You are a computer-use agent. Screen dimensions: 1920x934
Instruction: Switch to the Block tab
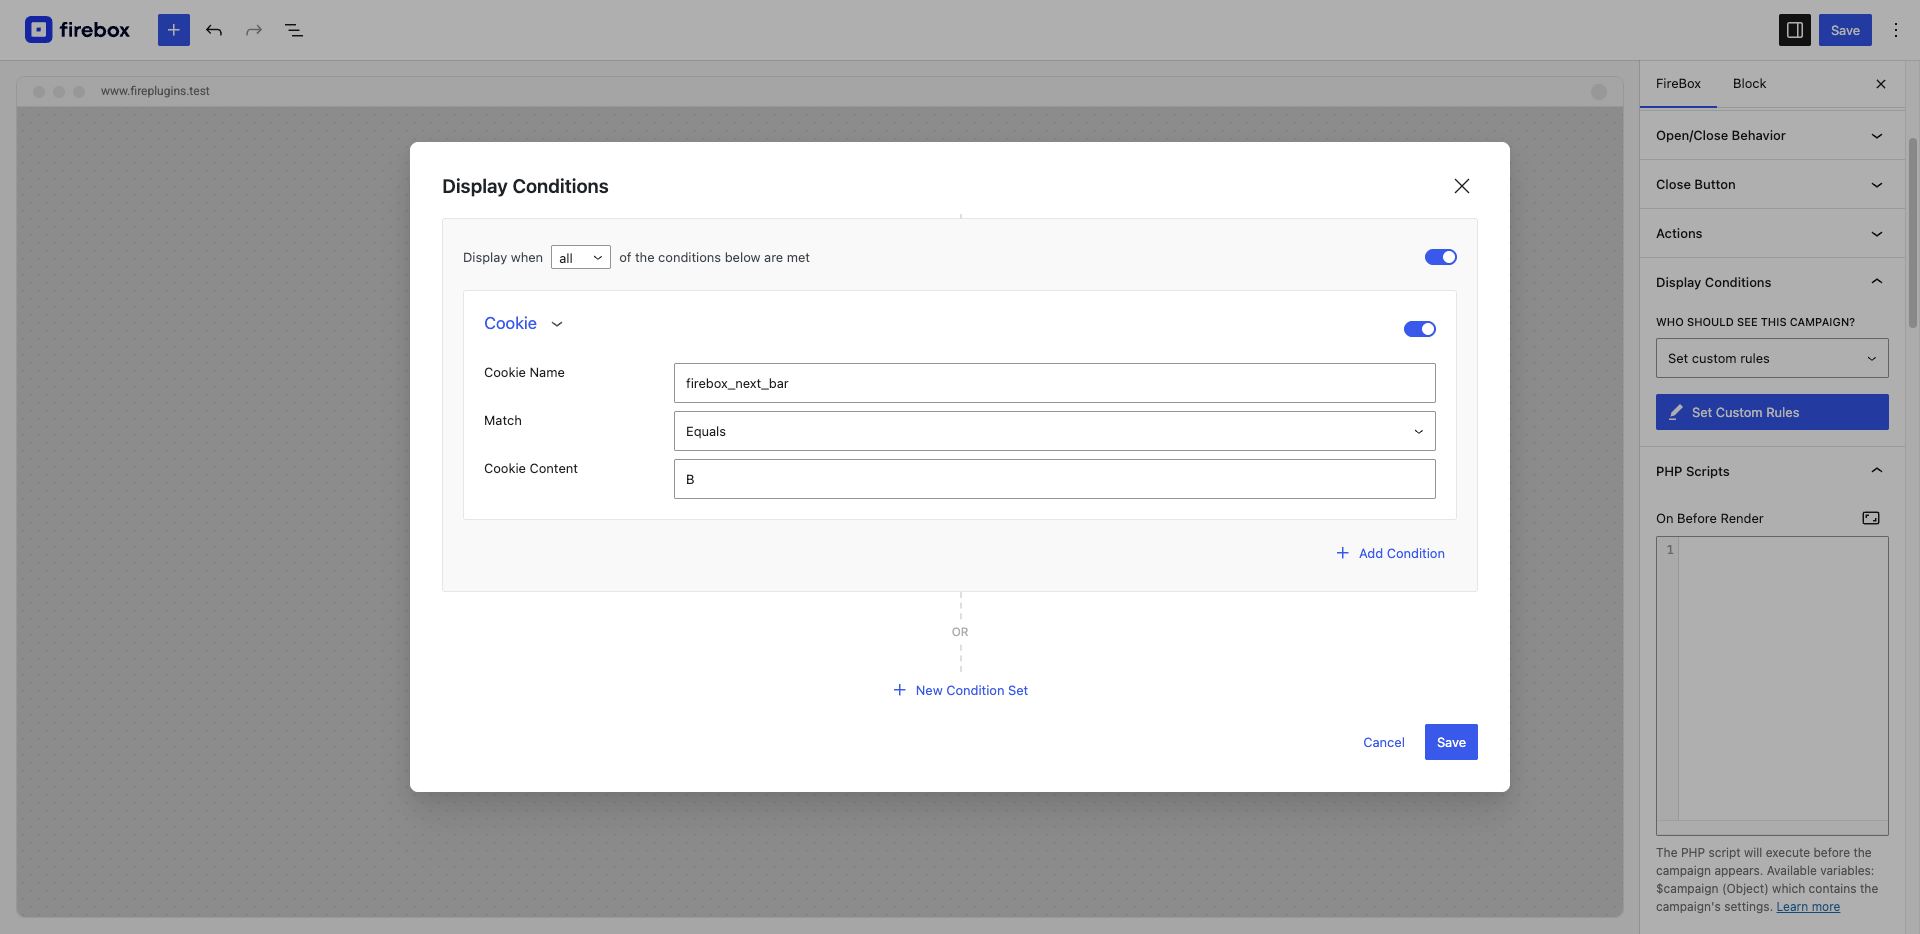pos(1749,84)
